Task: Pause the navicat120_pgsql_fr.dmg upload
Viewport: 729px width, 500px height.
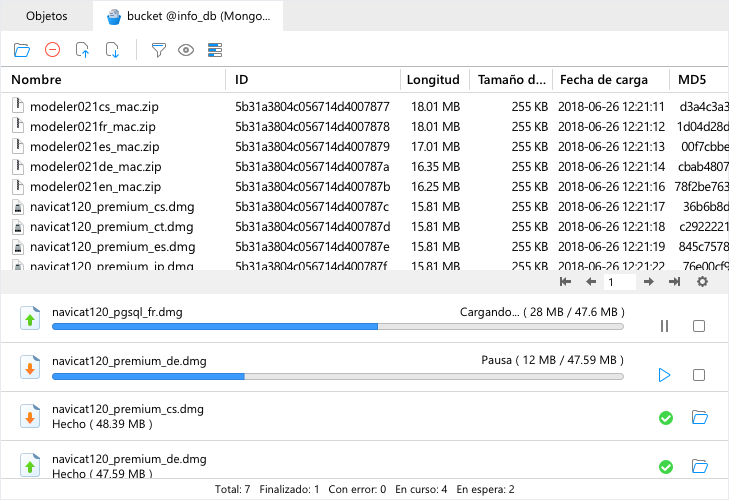Action: (664, 326)
